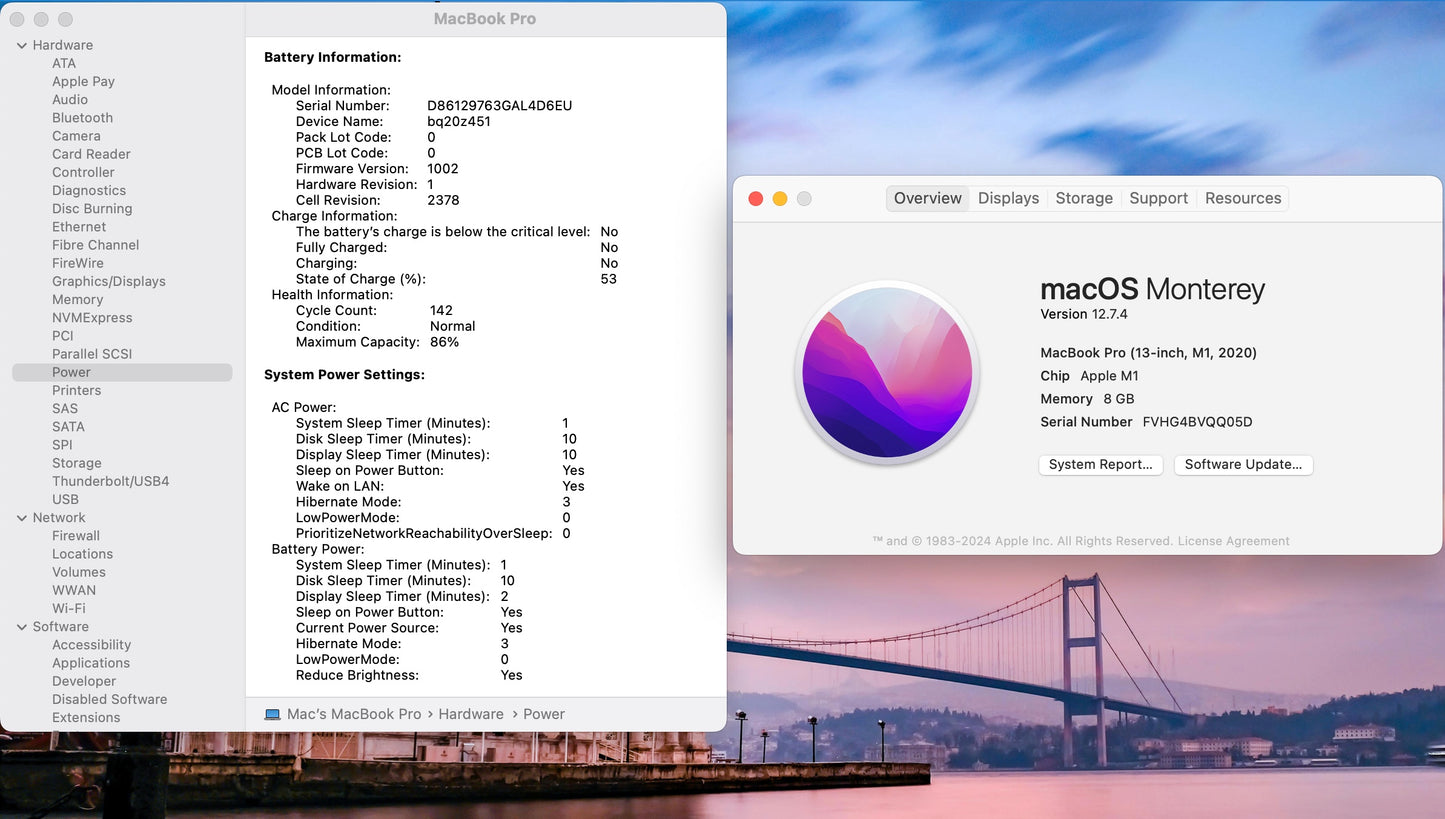
Task: Select Thunderbolt/USB4 in the sidebar
Action: 110,481
